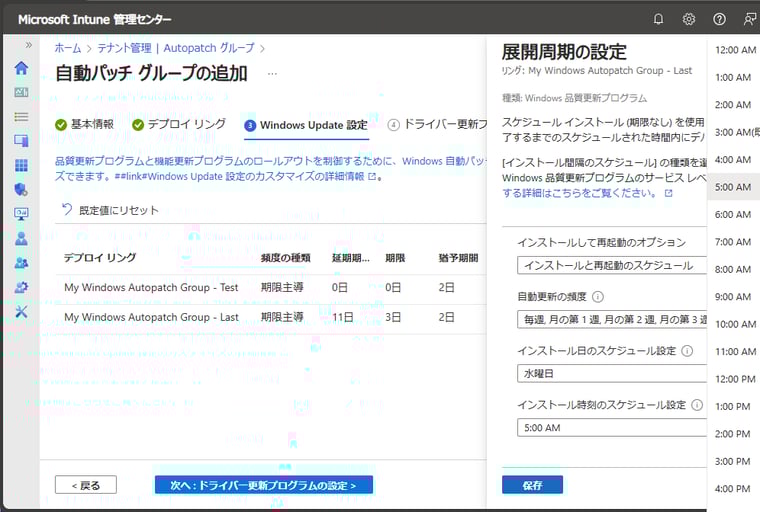
Task: Open the notifications bell icon
Action: pos(658,19)
